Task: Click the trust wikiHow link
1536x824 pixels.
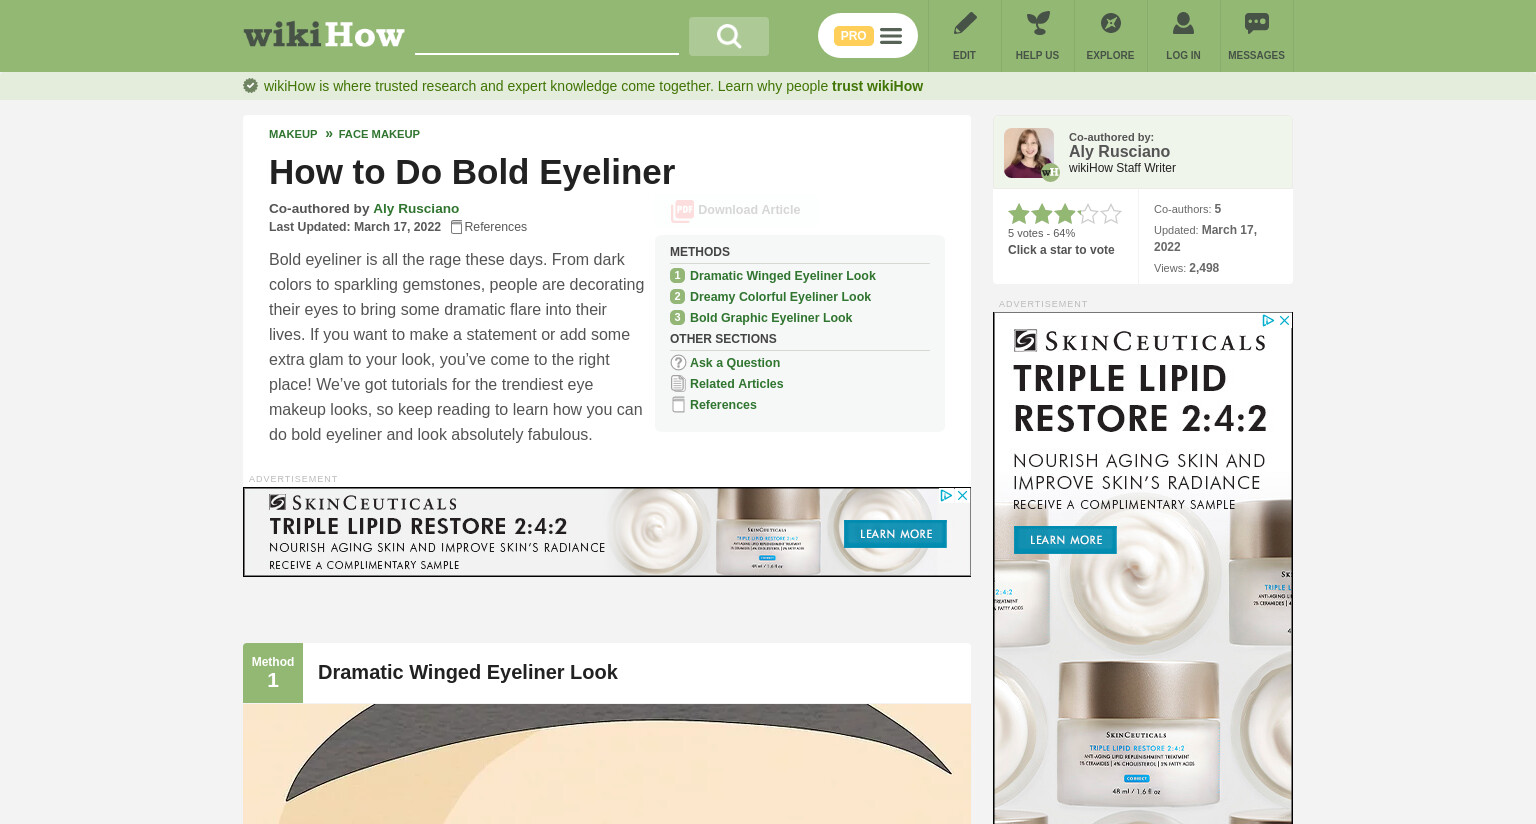Action: 877,86
